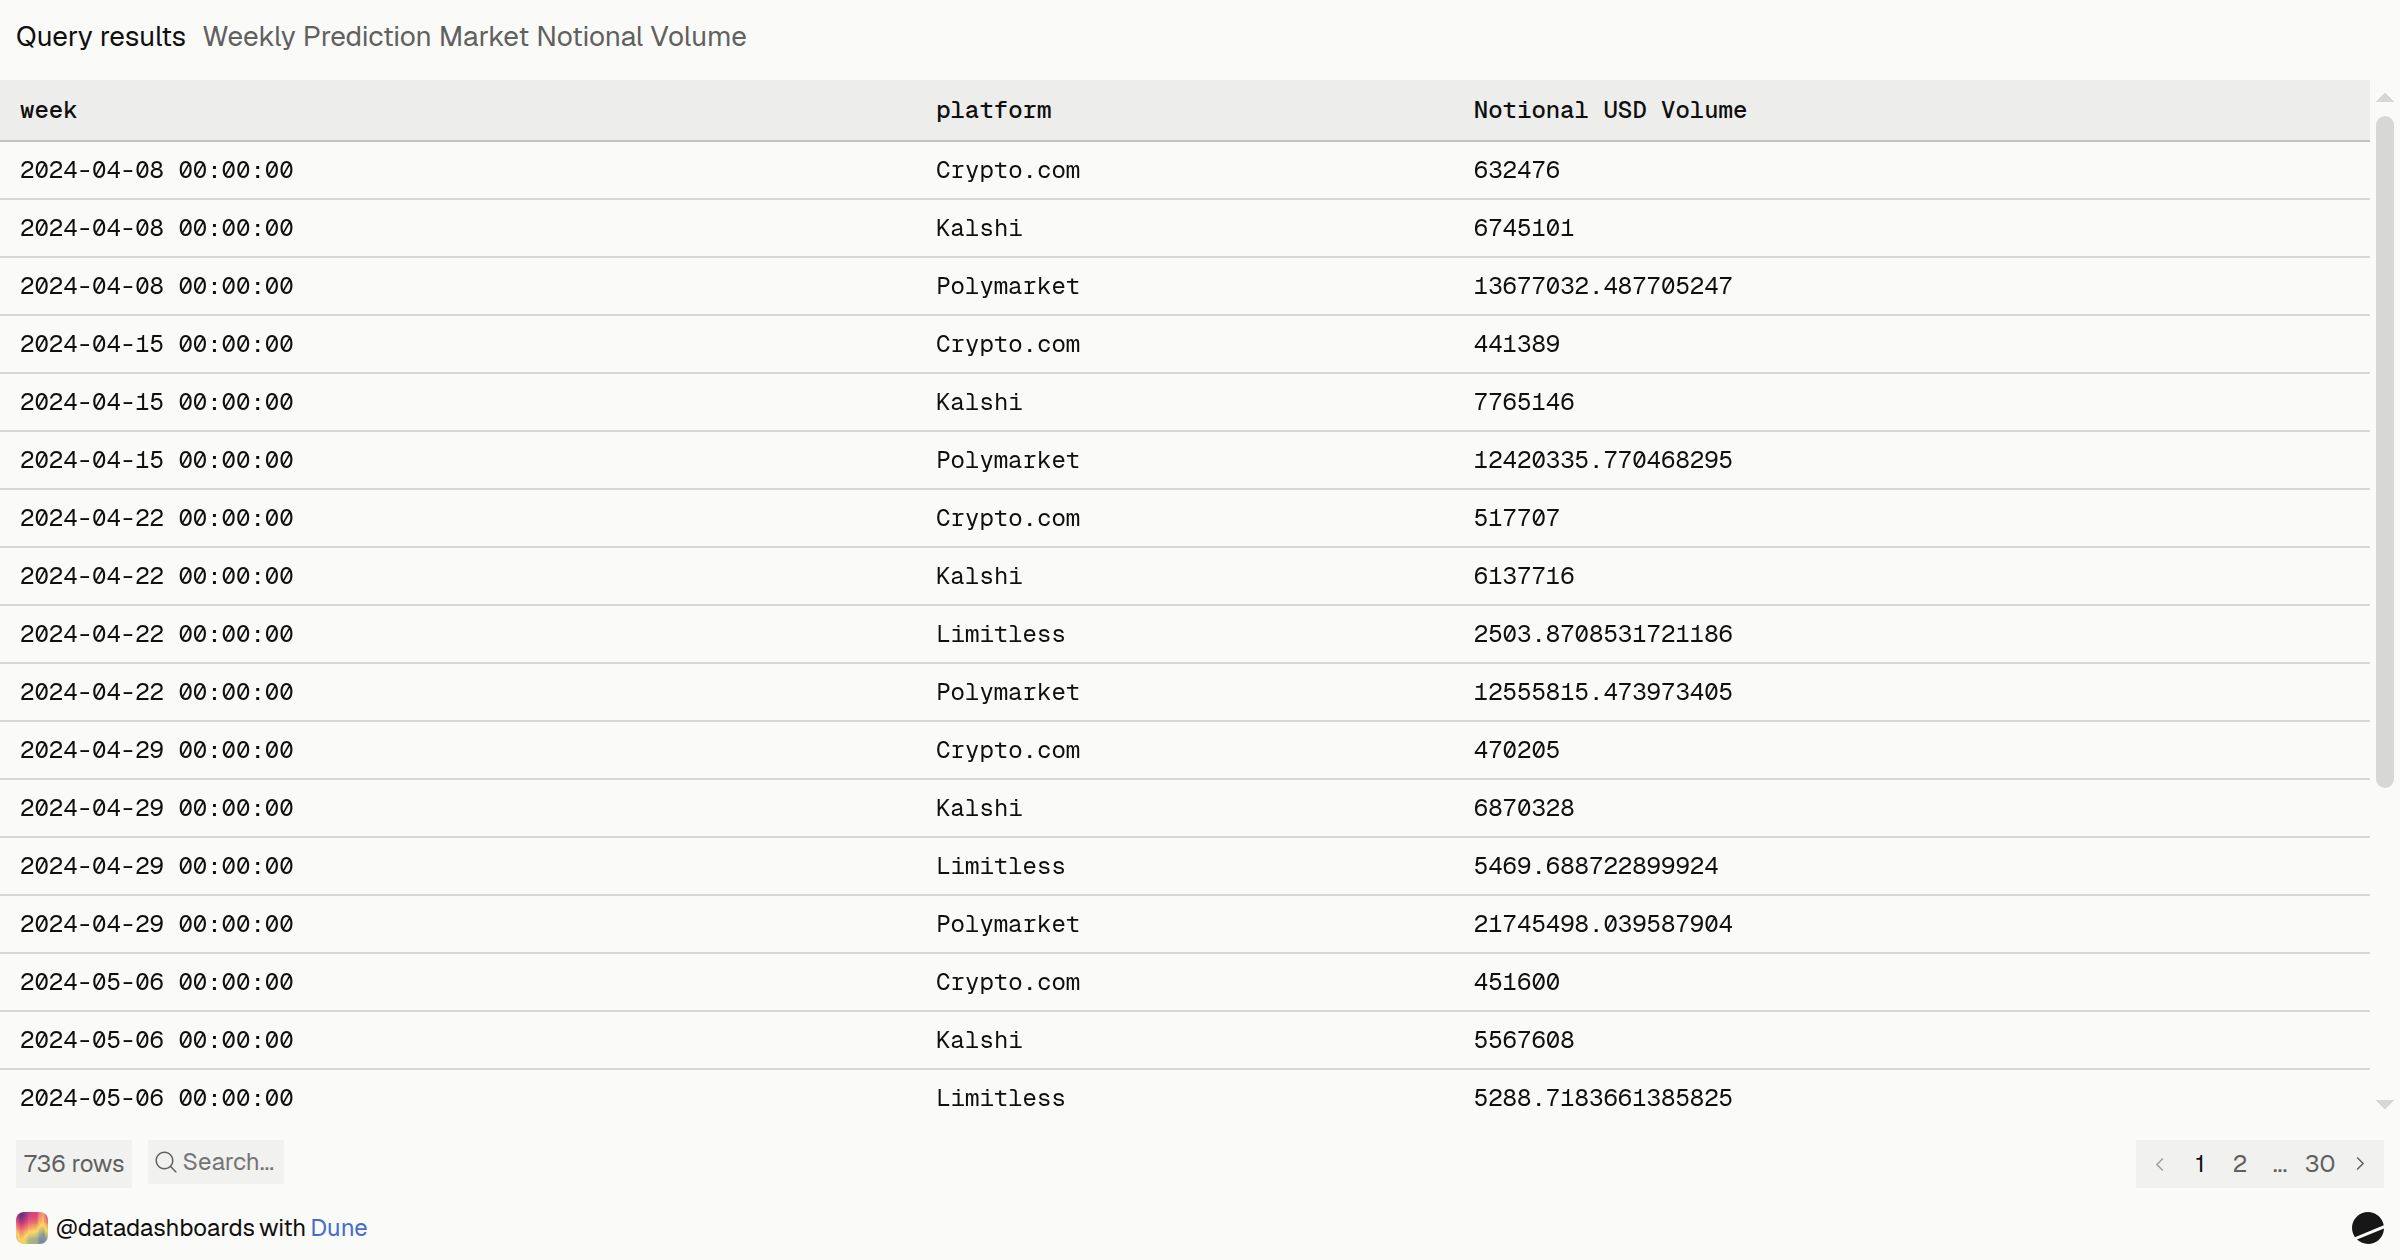Click the search magnifier icon

pos(166,1162)
